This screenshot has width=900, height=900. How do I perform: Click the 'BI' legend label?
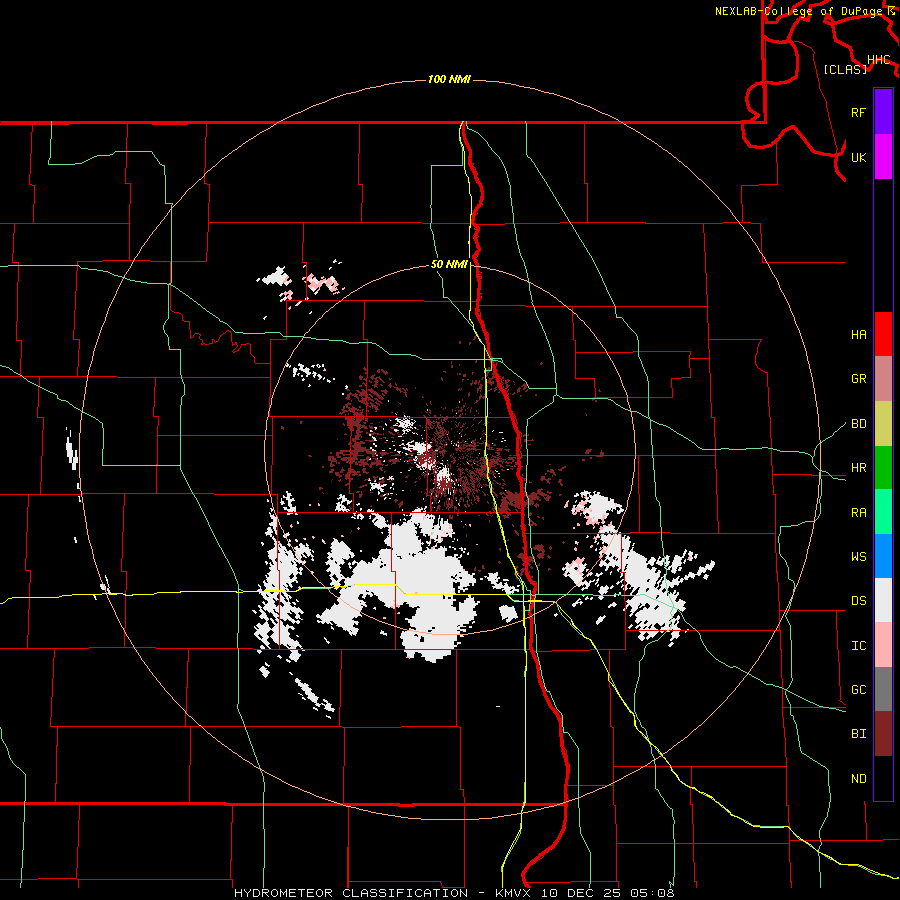point(858,734)
